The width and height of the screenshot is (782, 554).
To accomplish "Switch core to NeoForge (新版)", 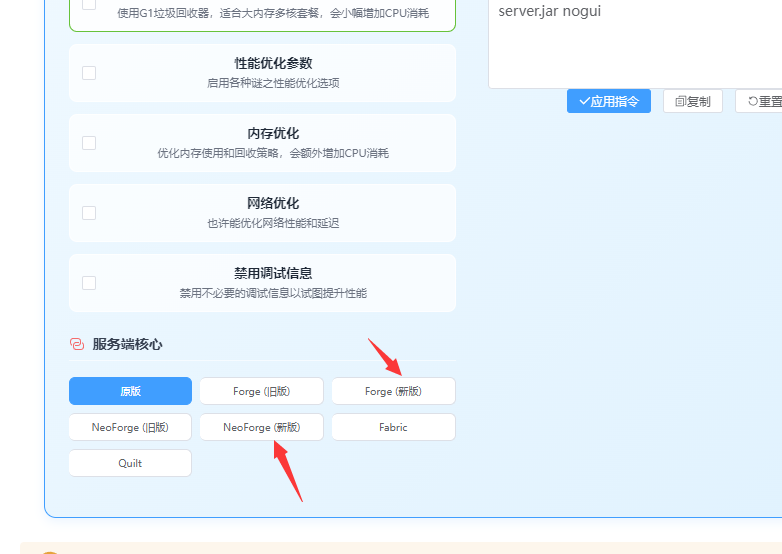I will click(x=261, y=427).
